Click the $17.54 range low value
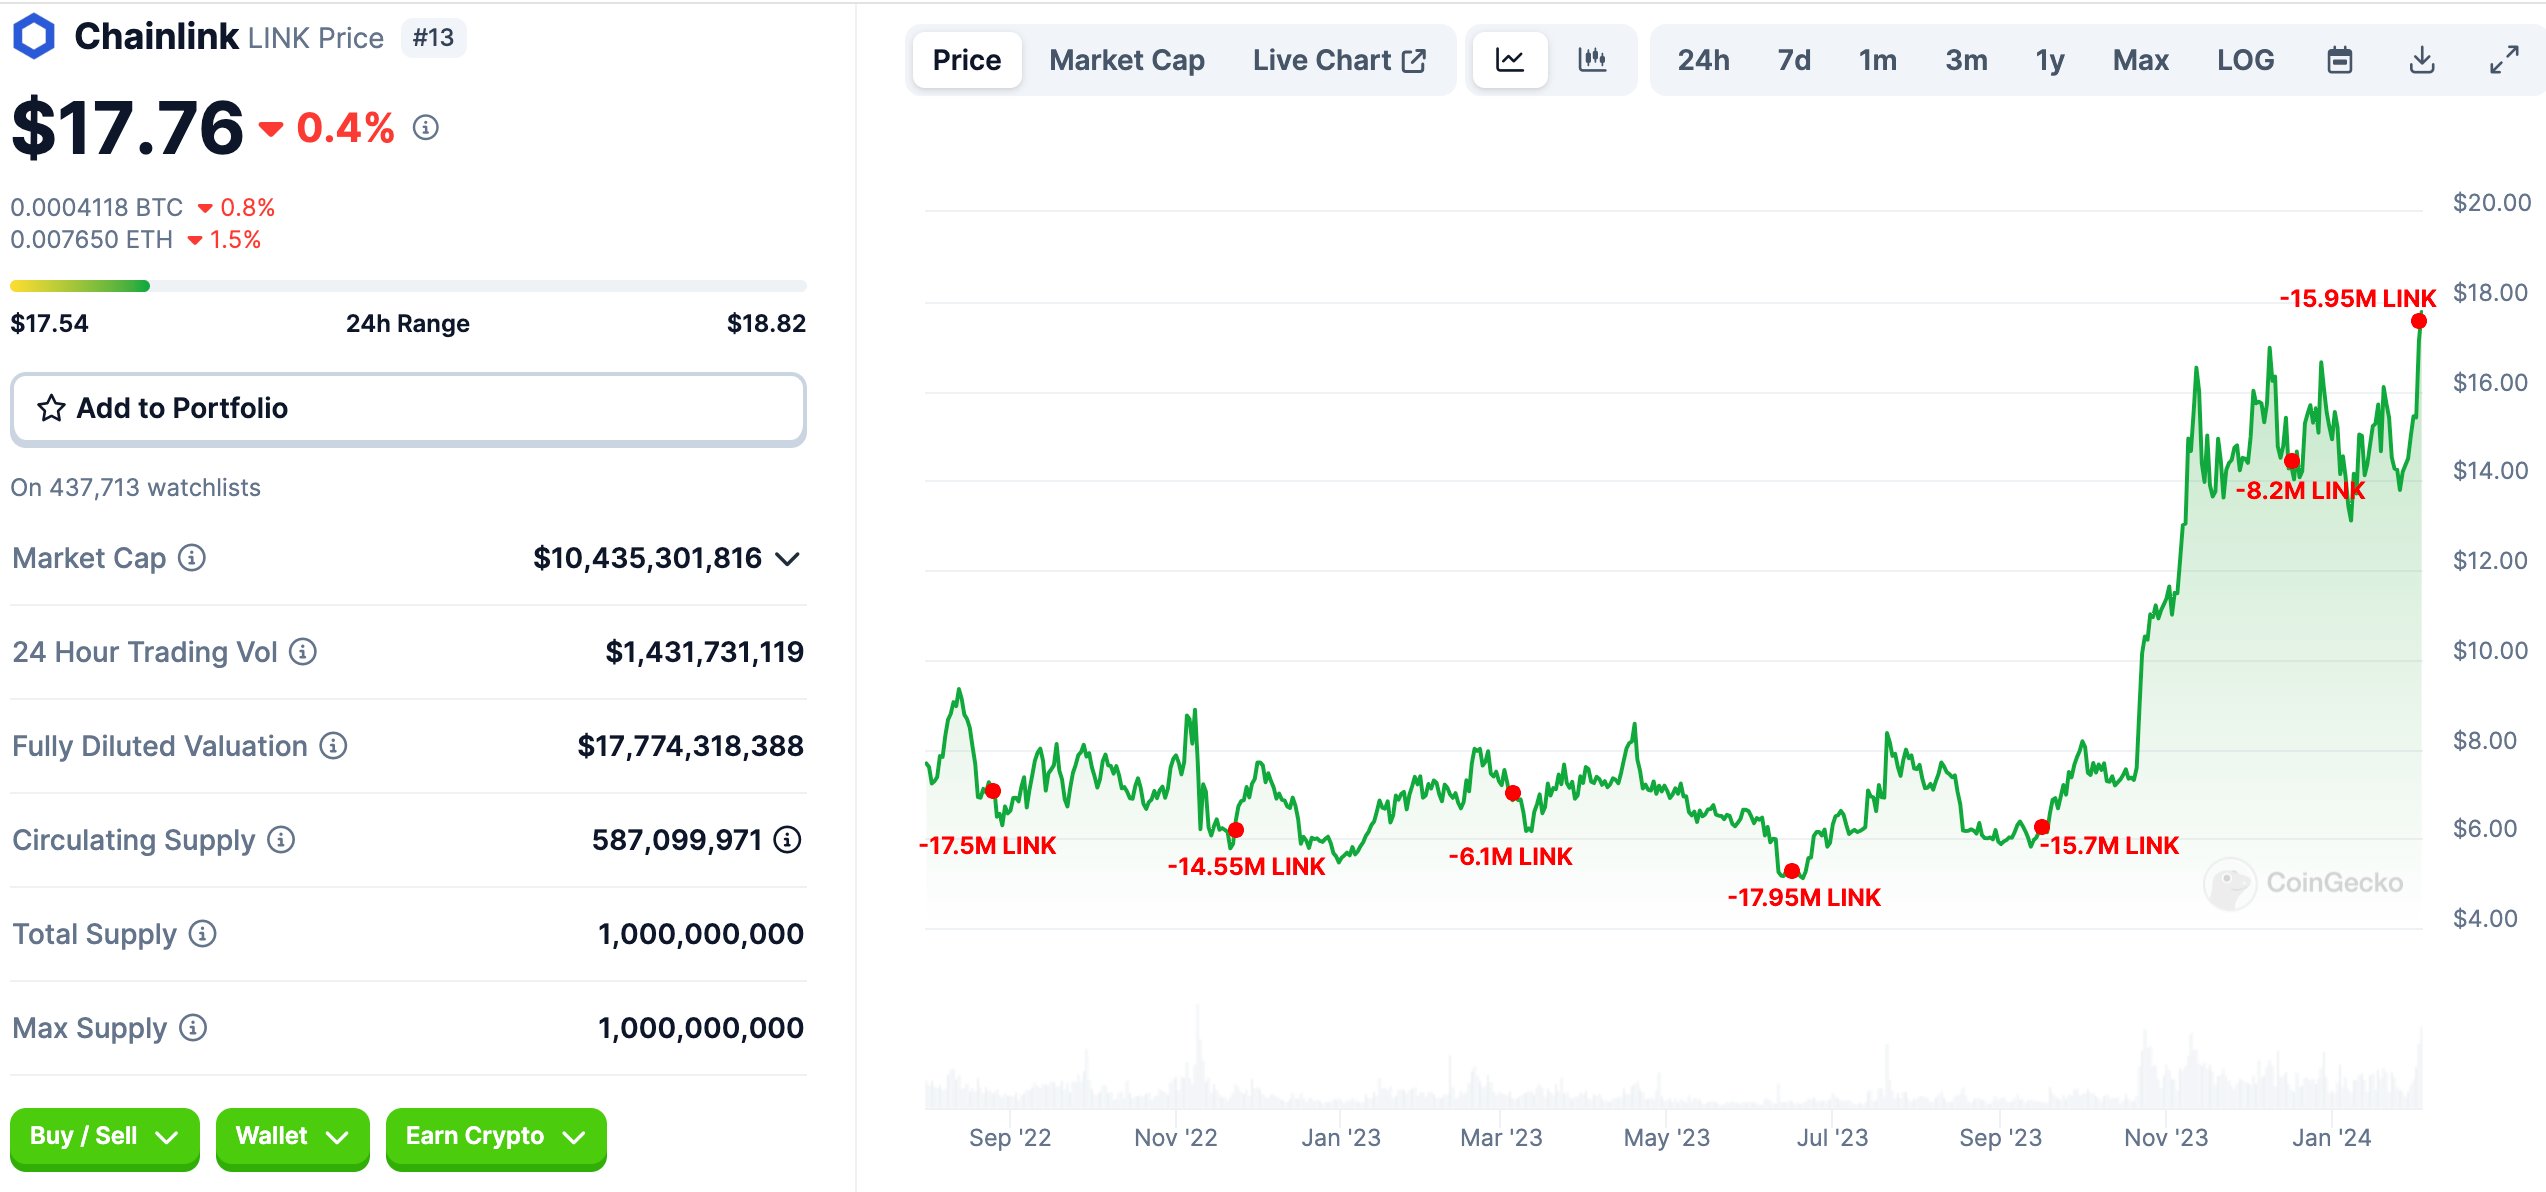The width and height of the screenshot is (2546, 1192). click(x=49, y=324)
